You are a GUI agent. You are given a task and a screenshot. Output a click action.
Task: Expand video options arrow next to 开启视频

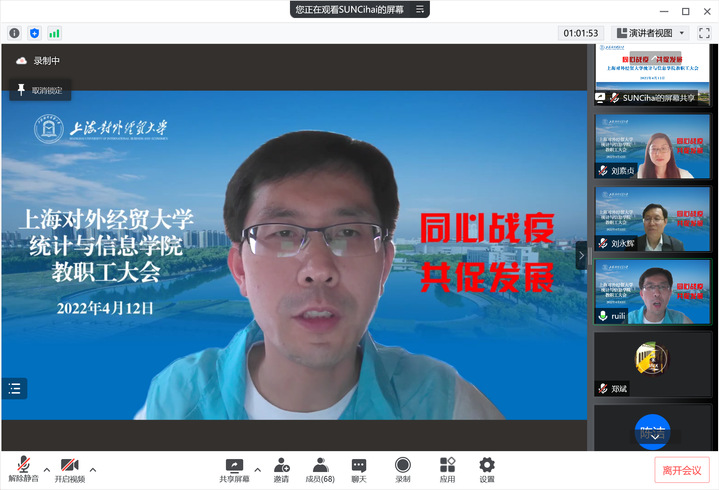tap(93, 468)
